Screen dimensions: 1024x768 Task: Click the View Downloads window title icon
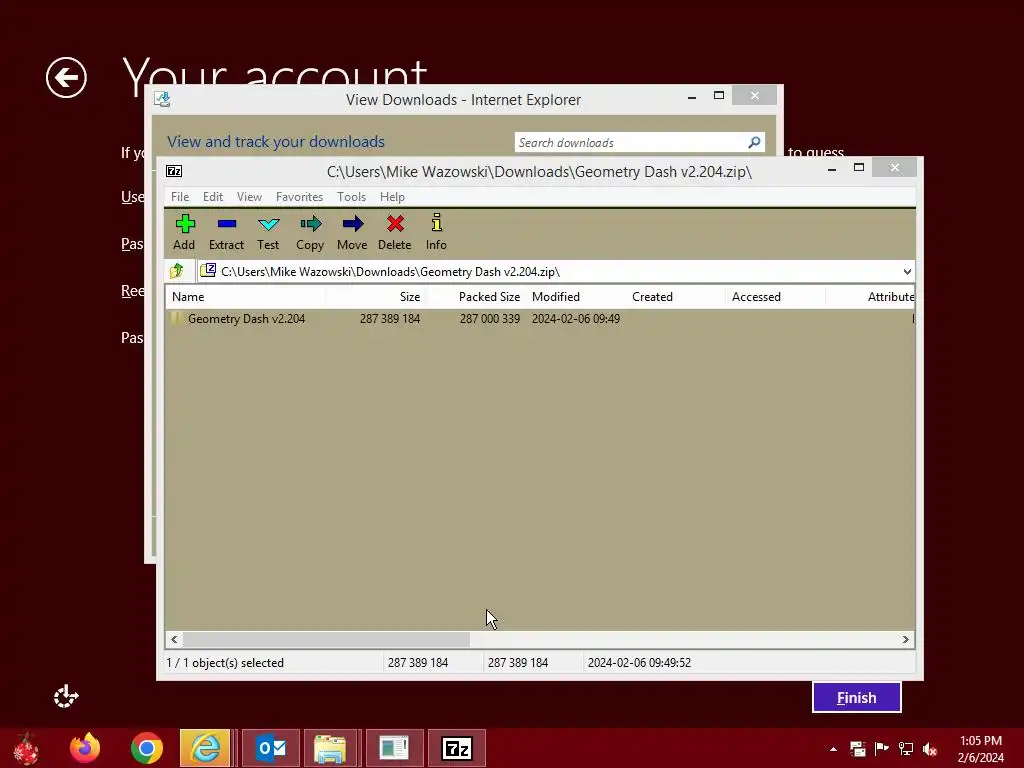(x=162, y=99)
